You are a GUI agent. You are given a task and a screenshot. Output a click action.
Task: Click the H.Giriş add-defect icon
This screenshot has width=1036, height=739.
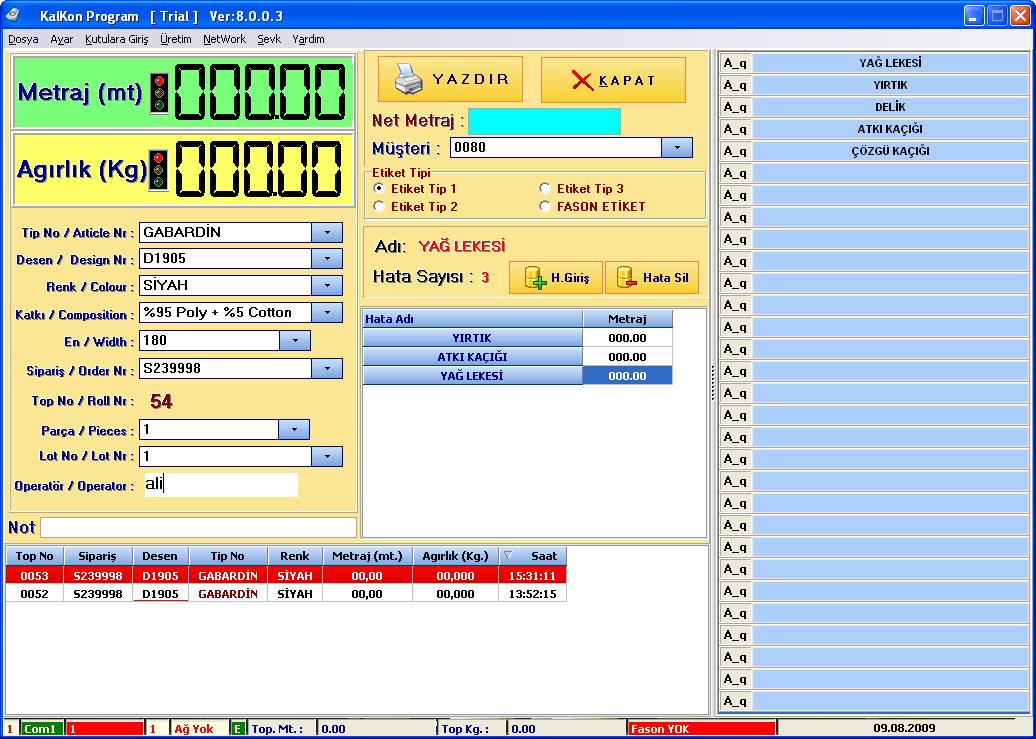click(x=535, y=278)
